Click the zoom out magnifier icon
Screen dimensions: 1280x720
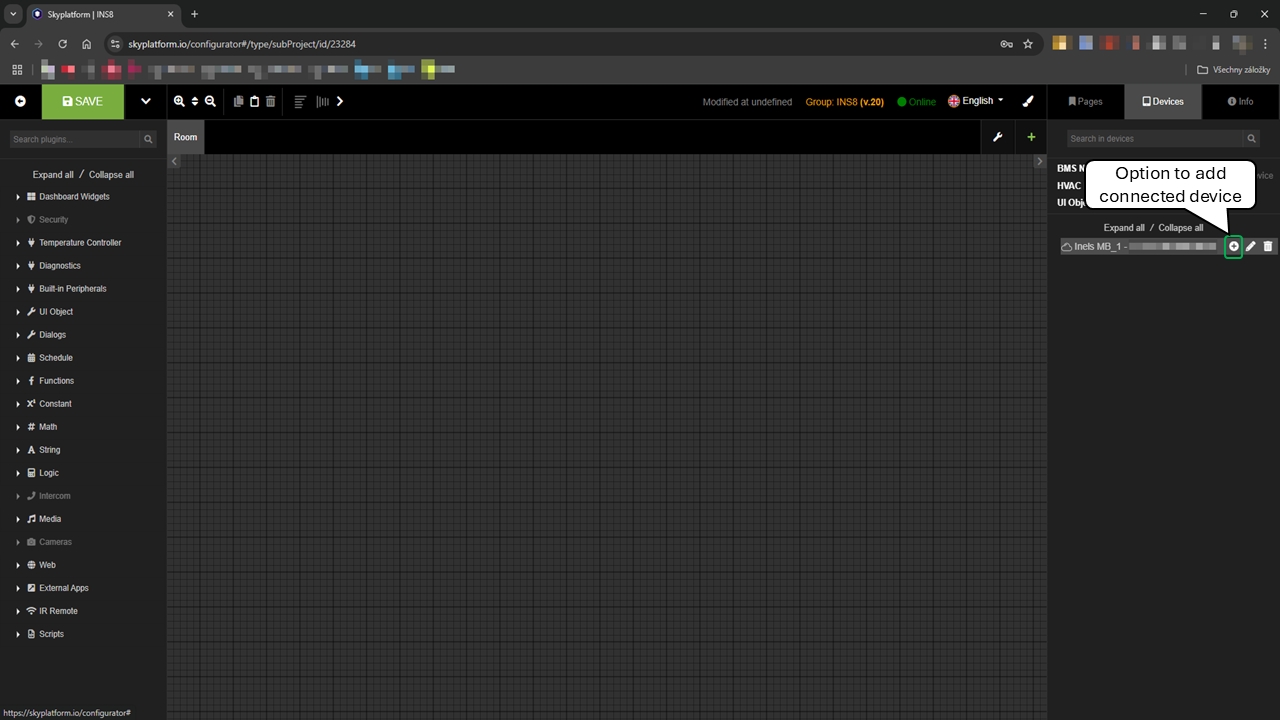pyautogui.click(x=210, y=101)
